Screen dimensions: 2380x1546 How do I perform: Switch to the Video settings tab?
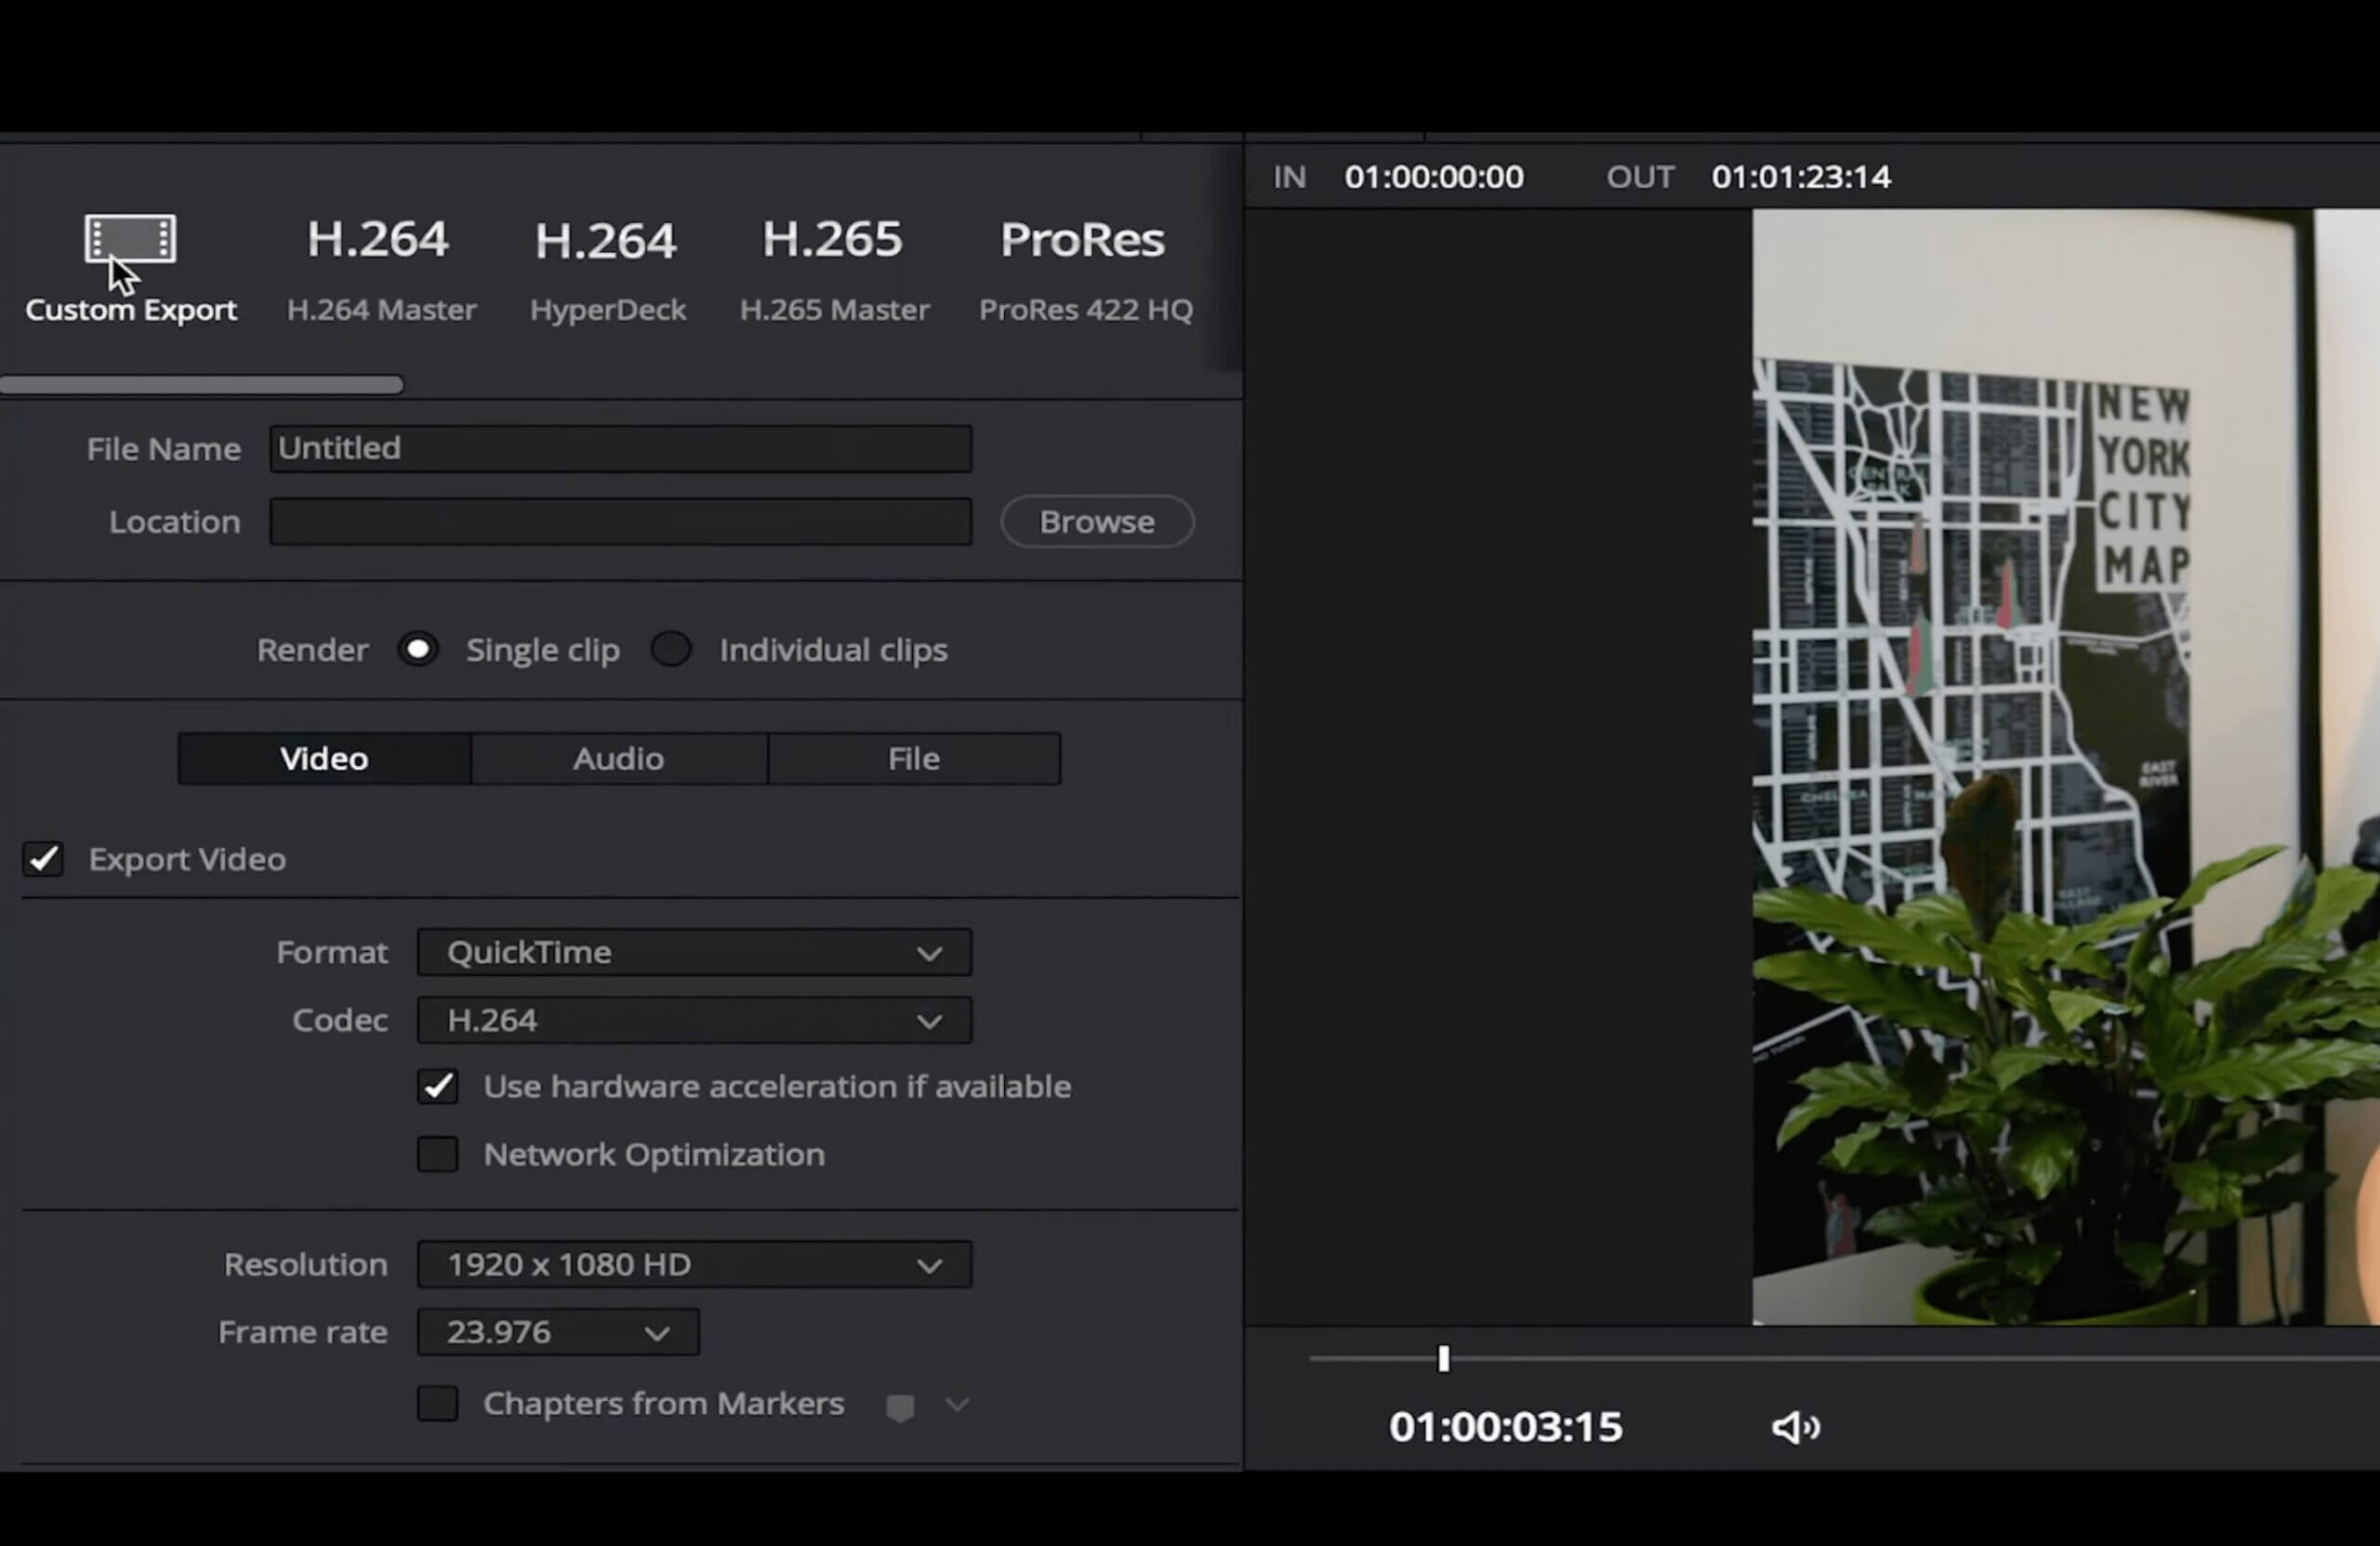click(323, 757)
